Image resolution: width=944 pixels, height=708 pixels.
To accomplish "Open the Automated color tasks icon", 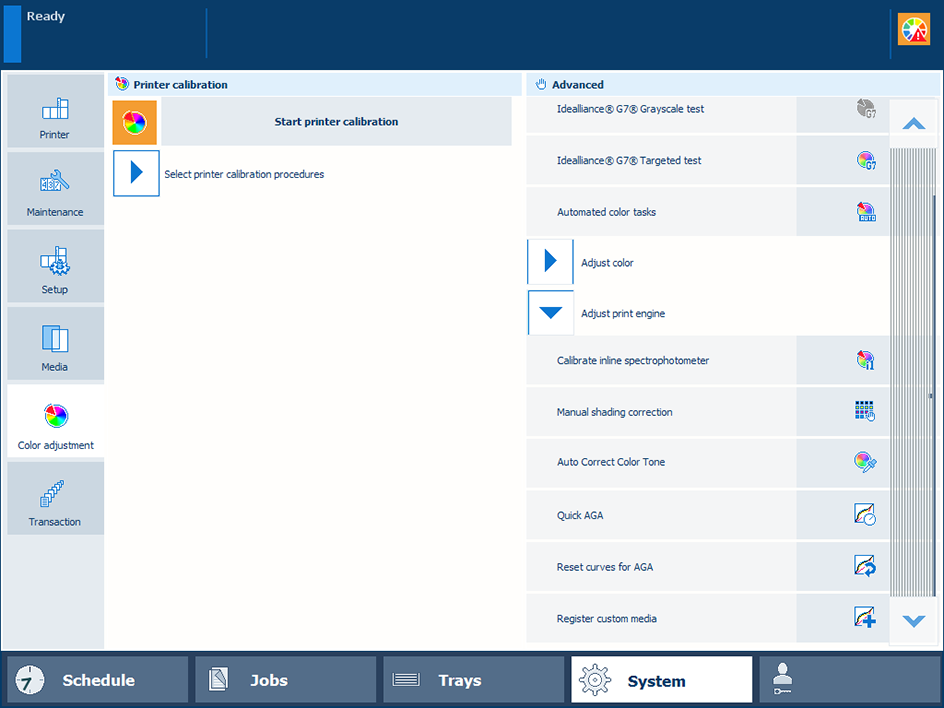I will click(865, 212).
